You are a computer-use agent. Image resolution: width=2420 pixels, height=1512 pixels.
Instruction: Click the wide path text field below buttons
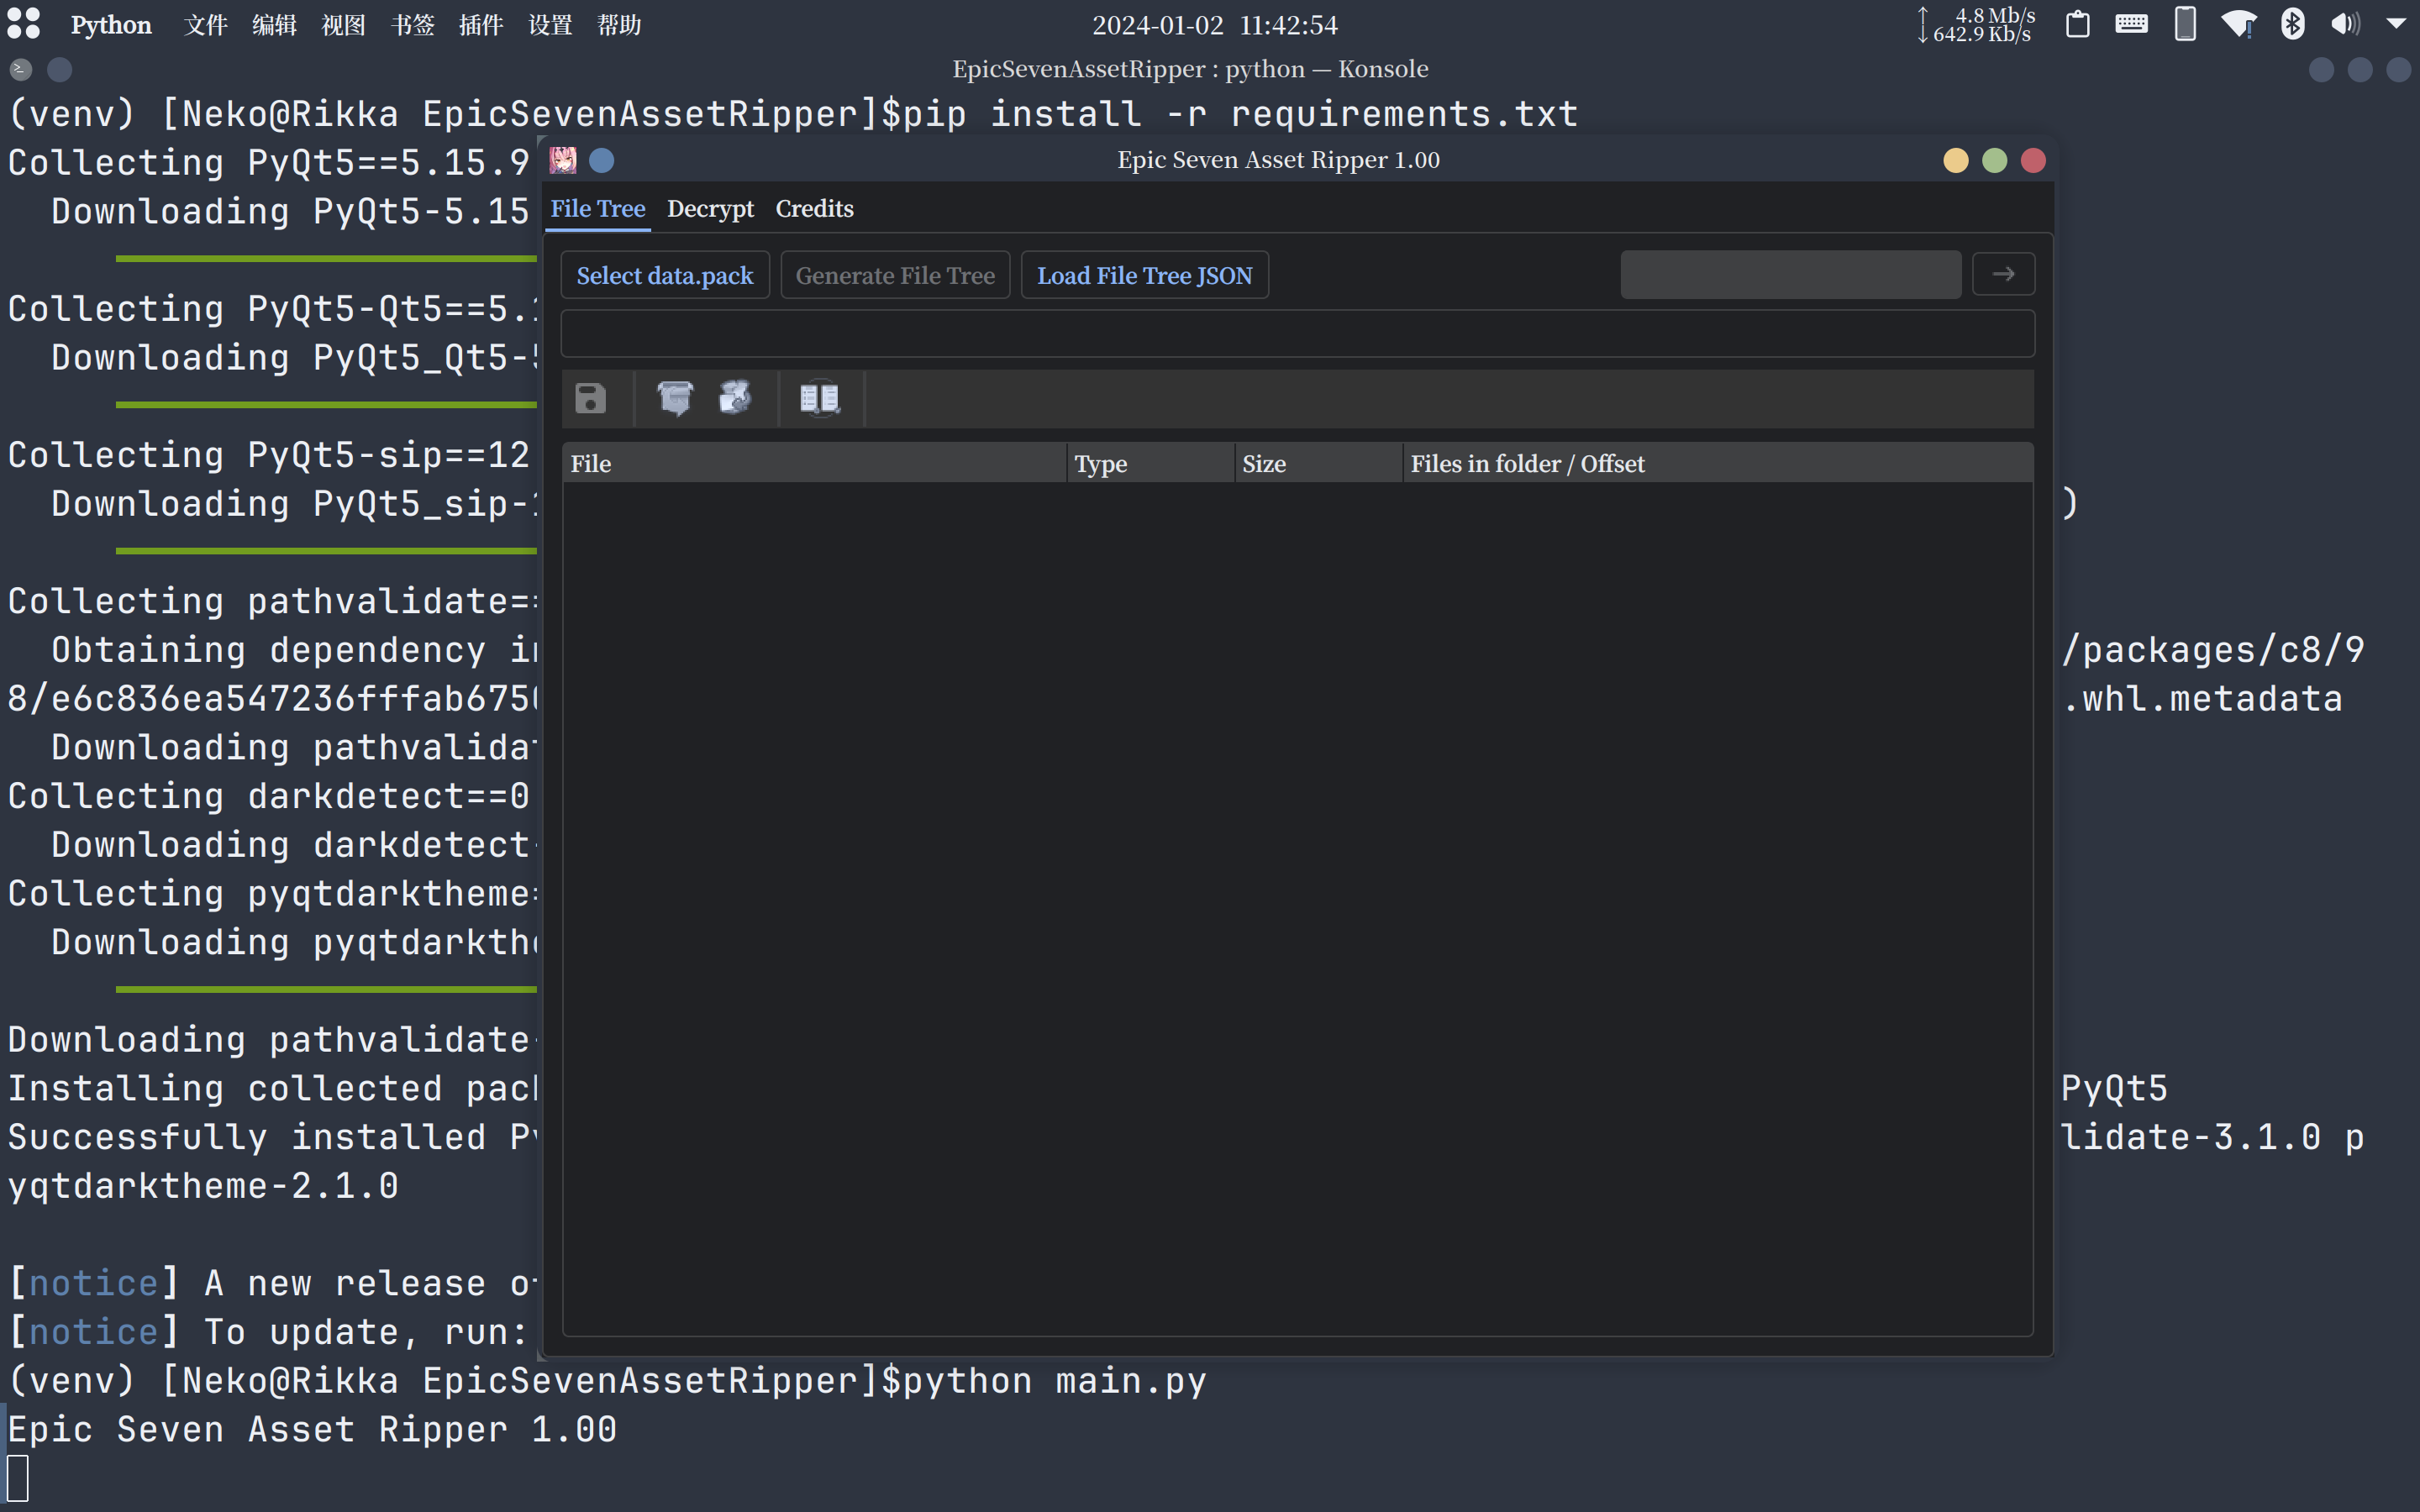(x=1297, y=333)
